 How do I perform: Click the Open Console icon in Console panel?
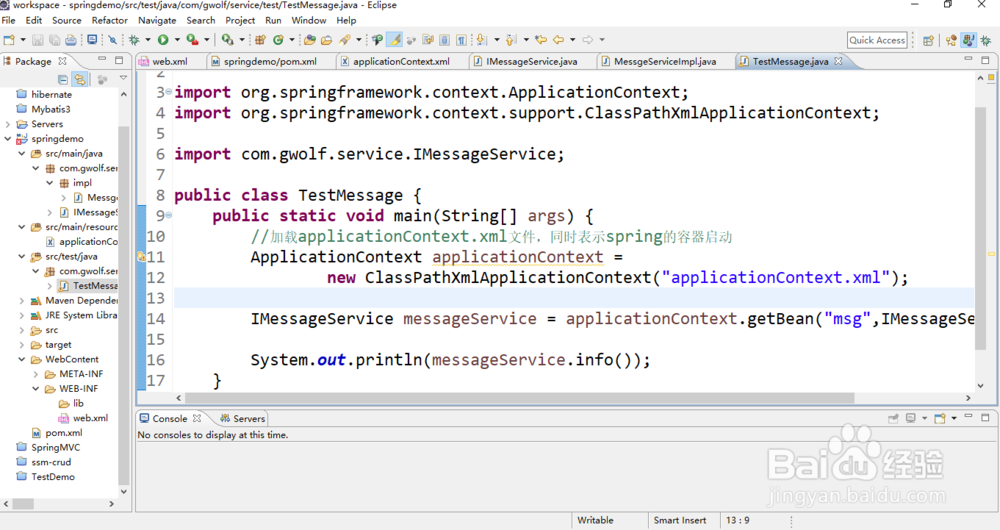coord(939,418)
